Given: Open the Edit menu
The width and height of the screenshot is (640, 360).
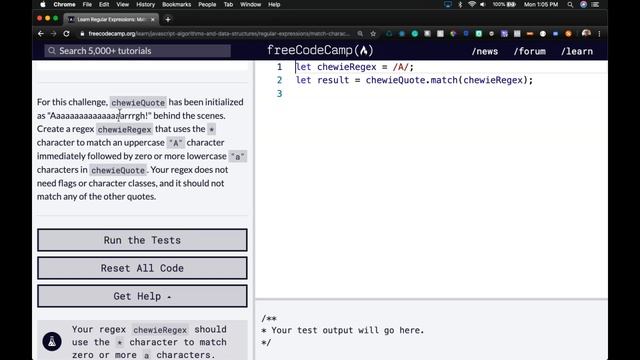Looking at the screenshot, I should click(x=104, y=4).
